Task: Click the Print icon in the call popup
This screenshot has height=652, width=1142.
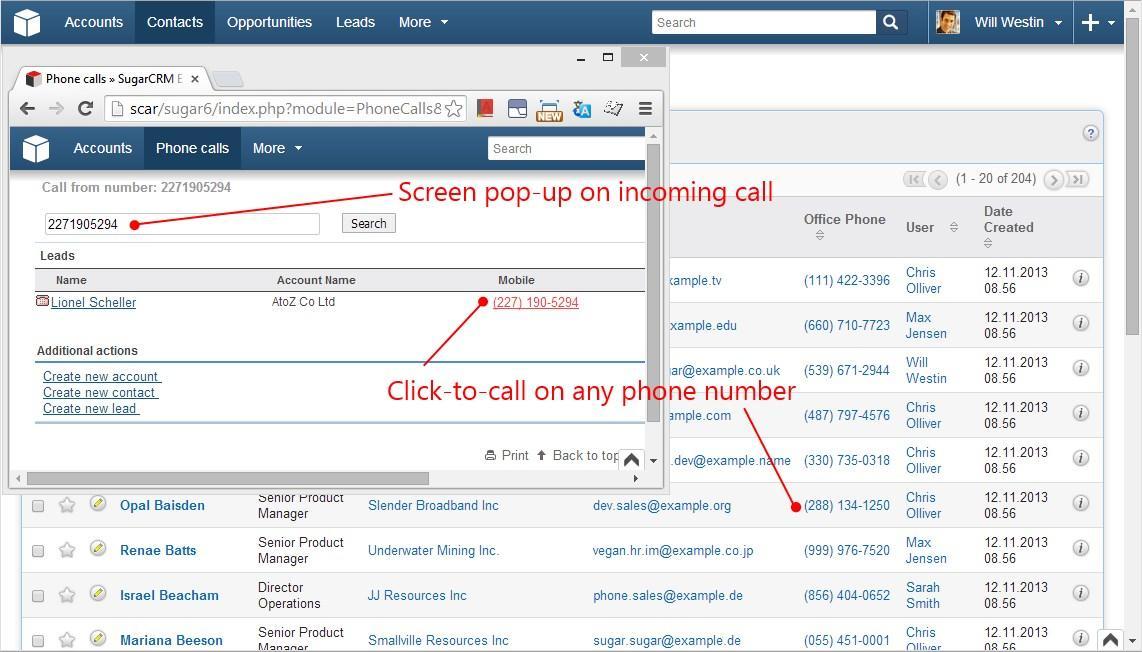Action: 489,455
